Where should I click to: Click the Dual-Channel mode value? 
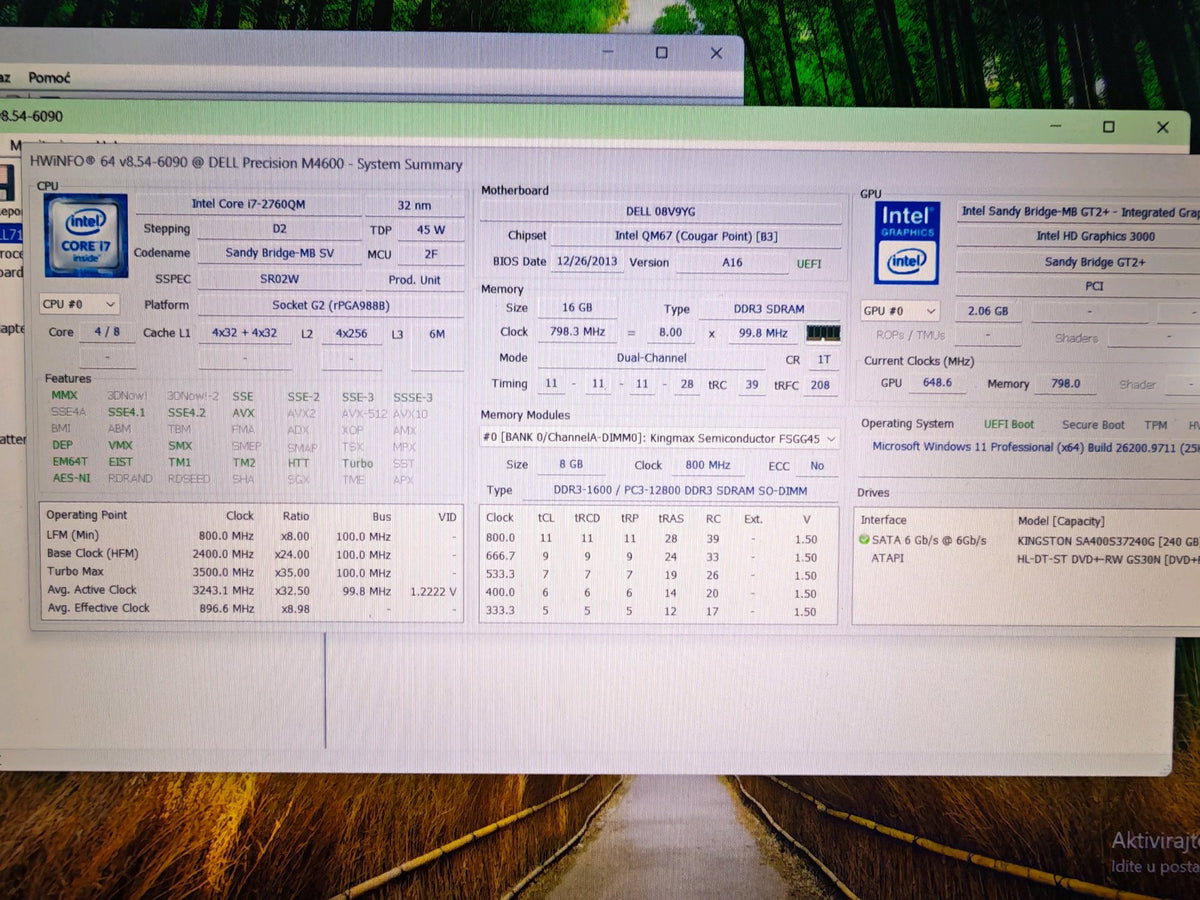point(652,358)
